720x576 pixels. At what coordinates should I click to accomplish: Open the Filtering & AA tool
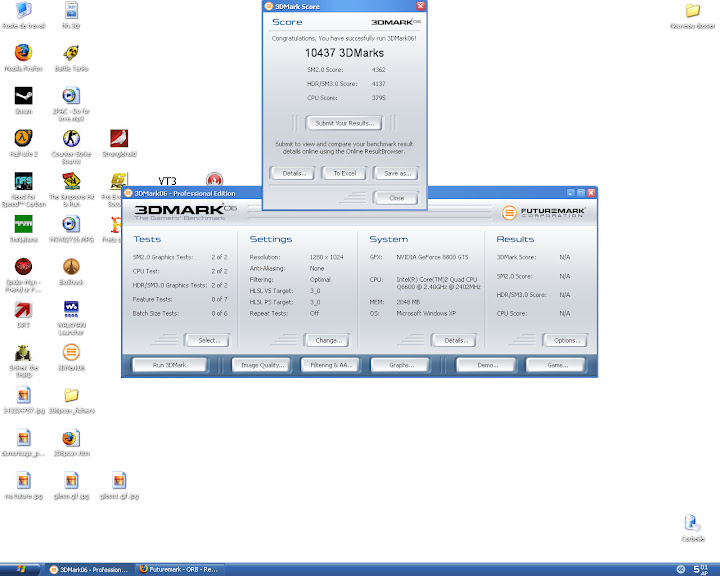(330, 365)
